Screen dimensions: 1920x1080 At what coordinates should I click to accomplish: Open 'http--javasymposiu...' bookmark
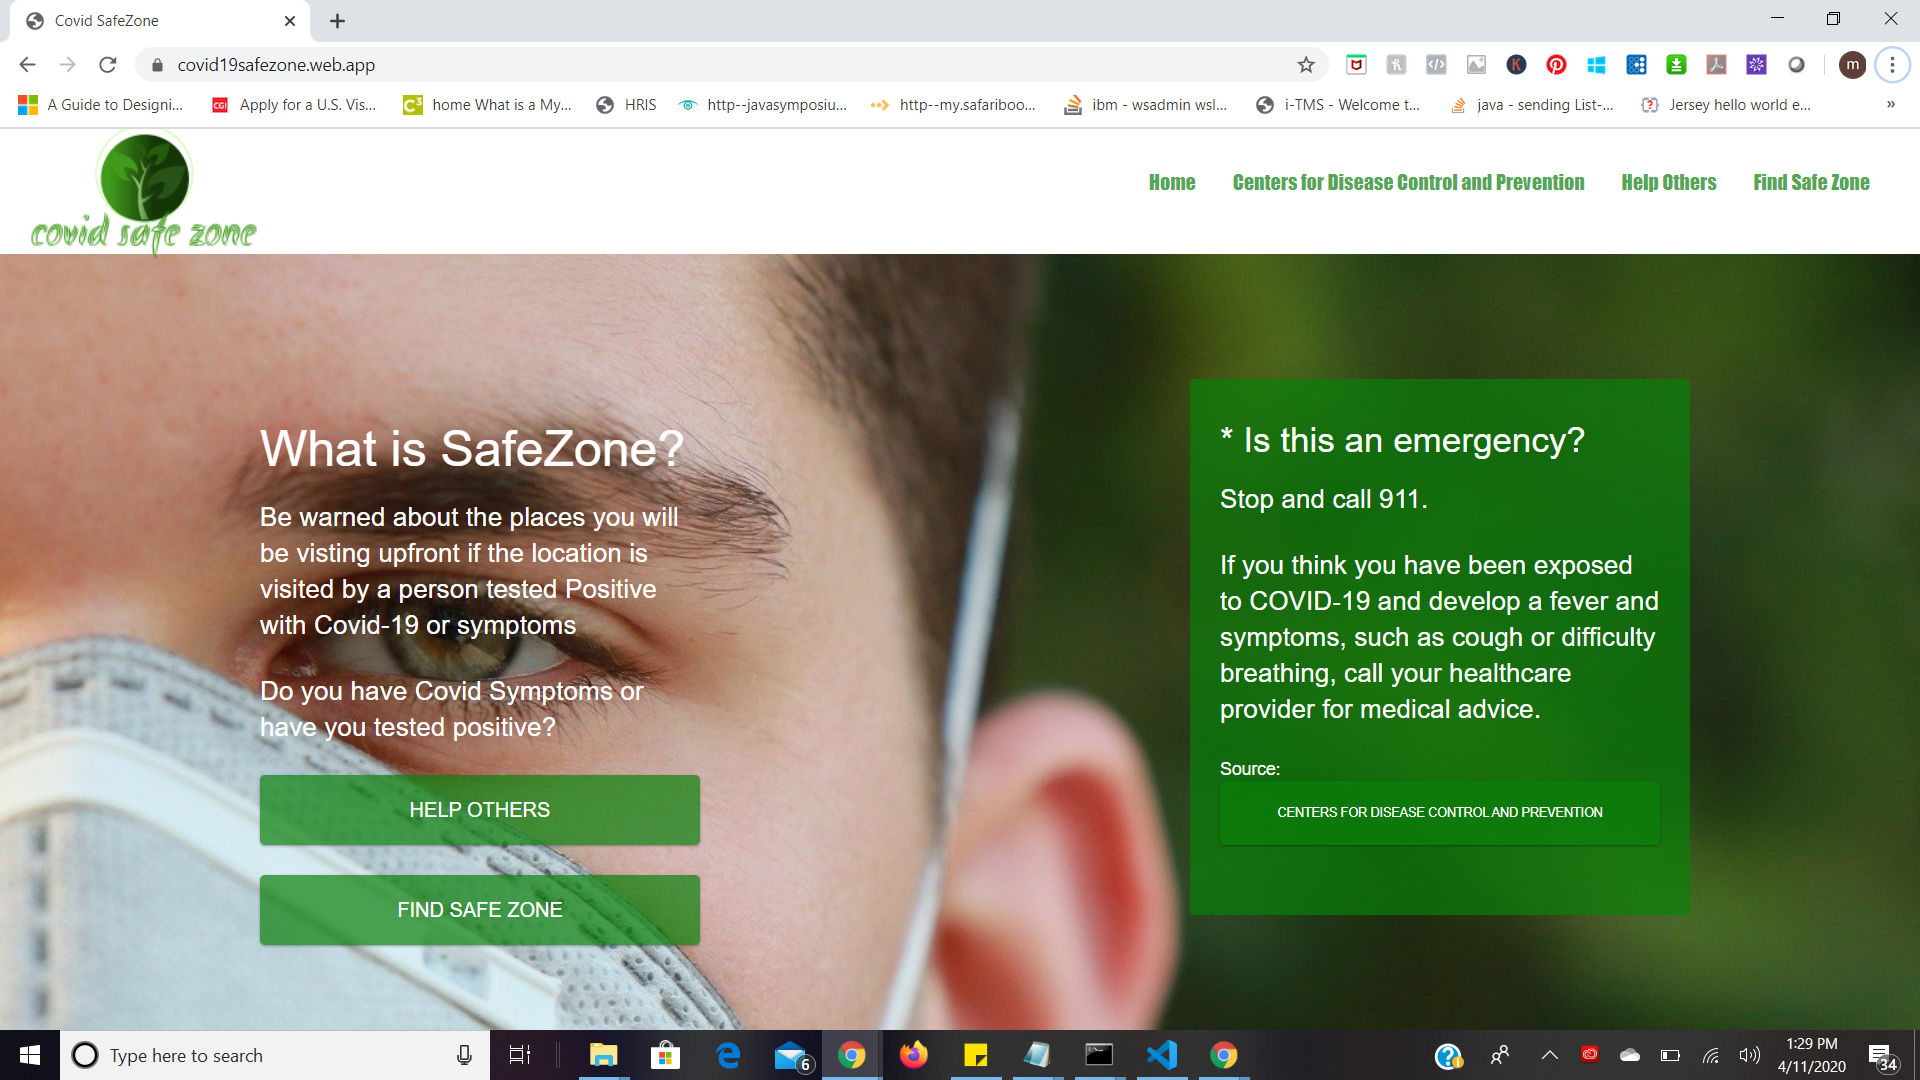click(x=763, y=105)
